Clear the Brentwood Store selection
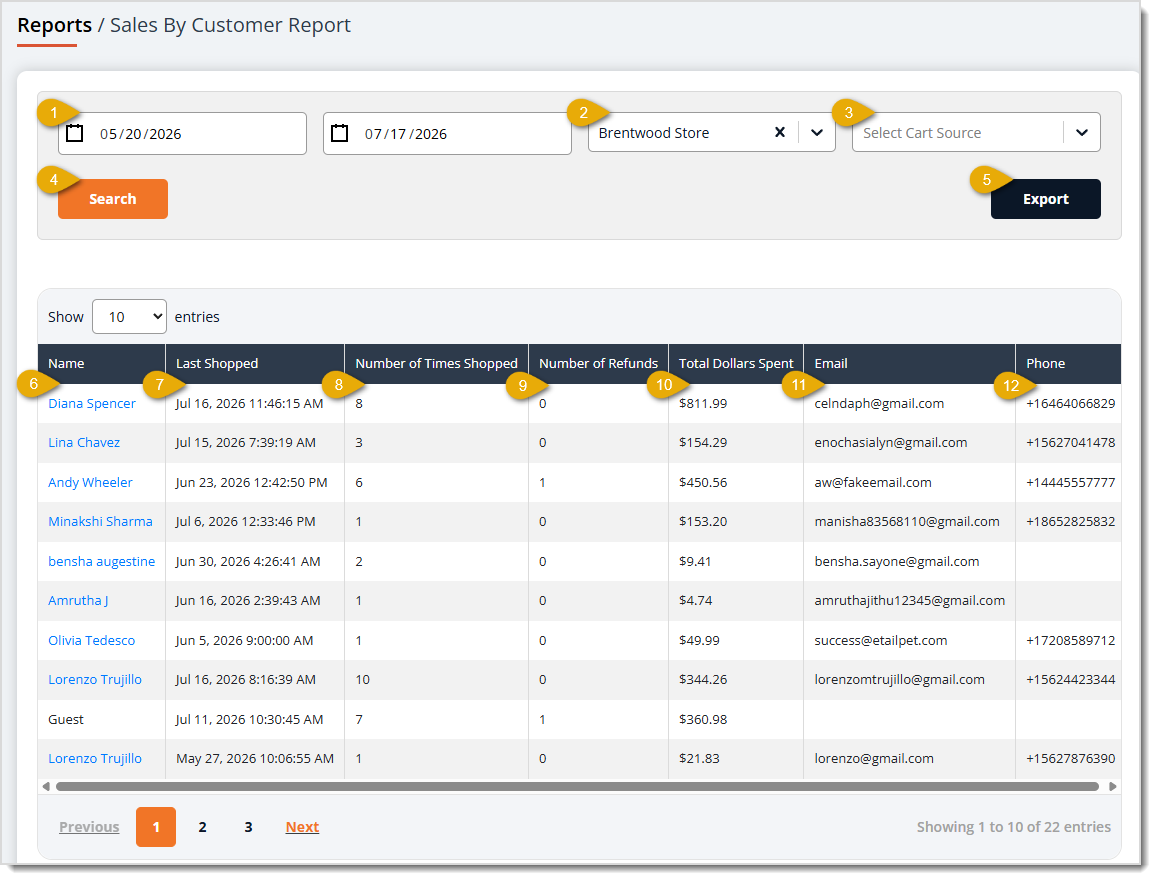 (780, 133)
